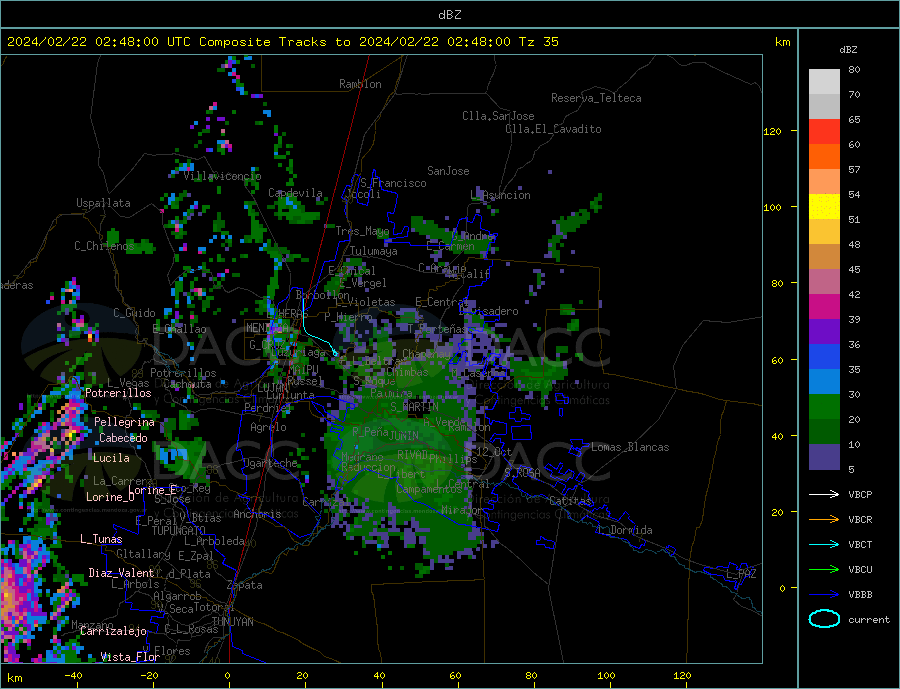Click the 'Diaz_Valent' map label
900x689 pixels.
(121, 573)
